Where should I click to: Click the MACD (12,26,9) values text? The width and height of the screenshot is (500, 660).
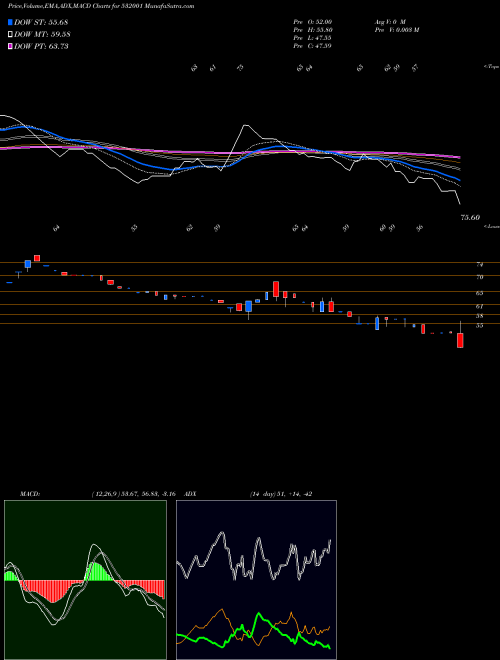tap(136, 494)
